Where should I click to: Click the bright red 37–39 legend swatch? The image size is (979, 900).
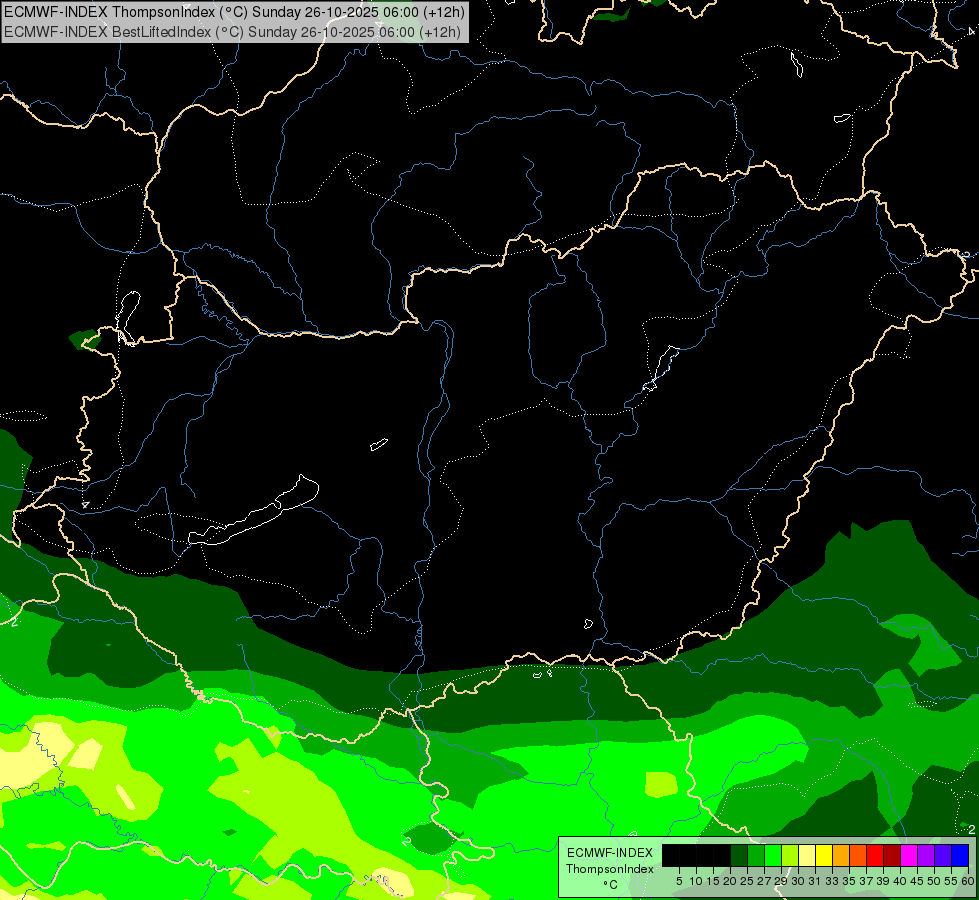point(875,855)
